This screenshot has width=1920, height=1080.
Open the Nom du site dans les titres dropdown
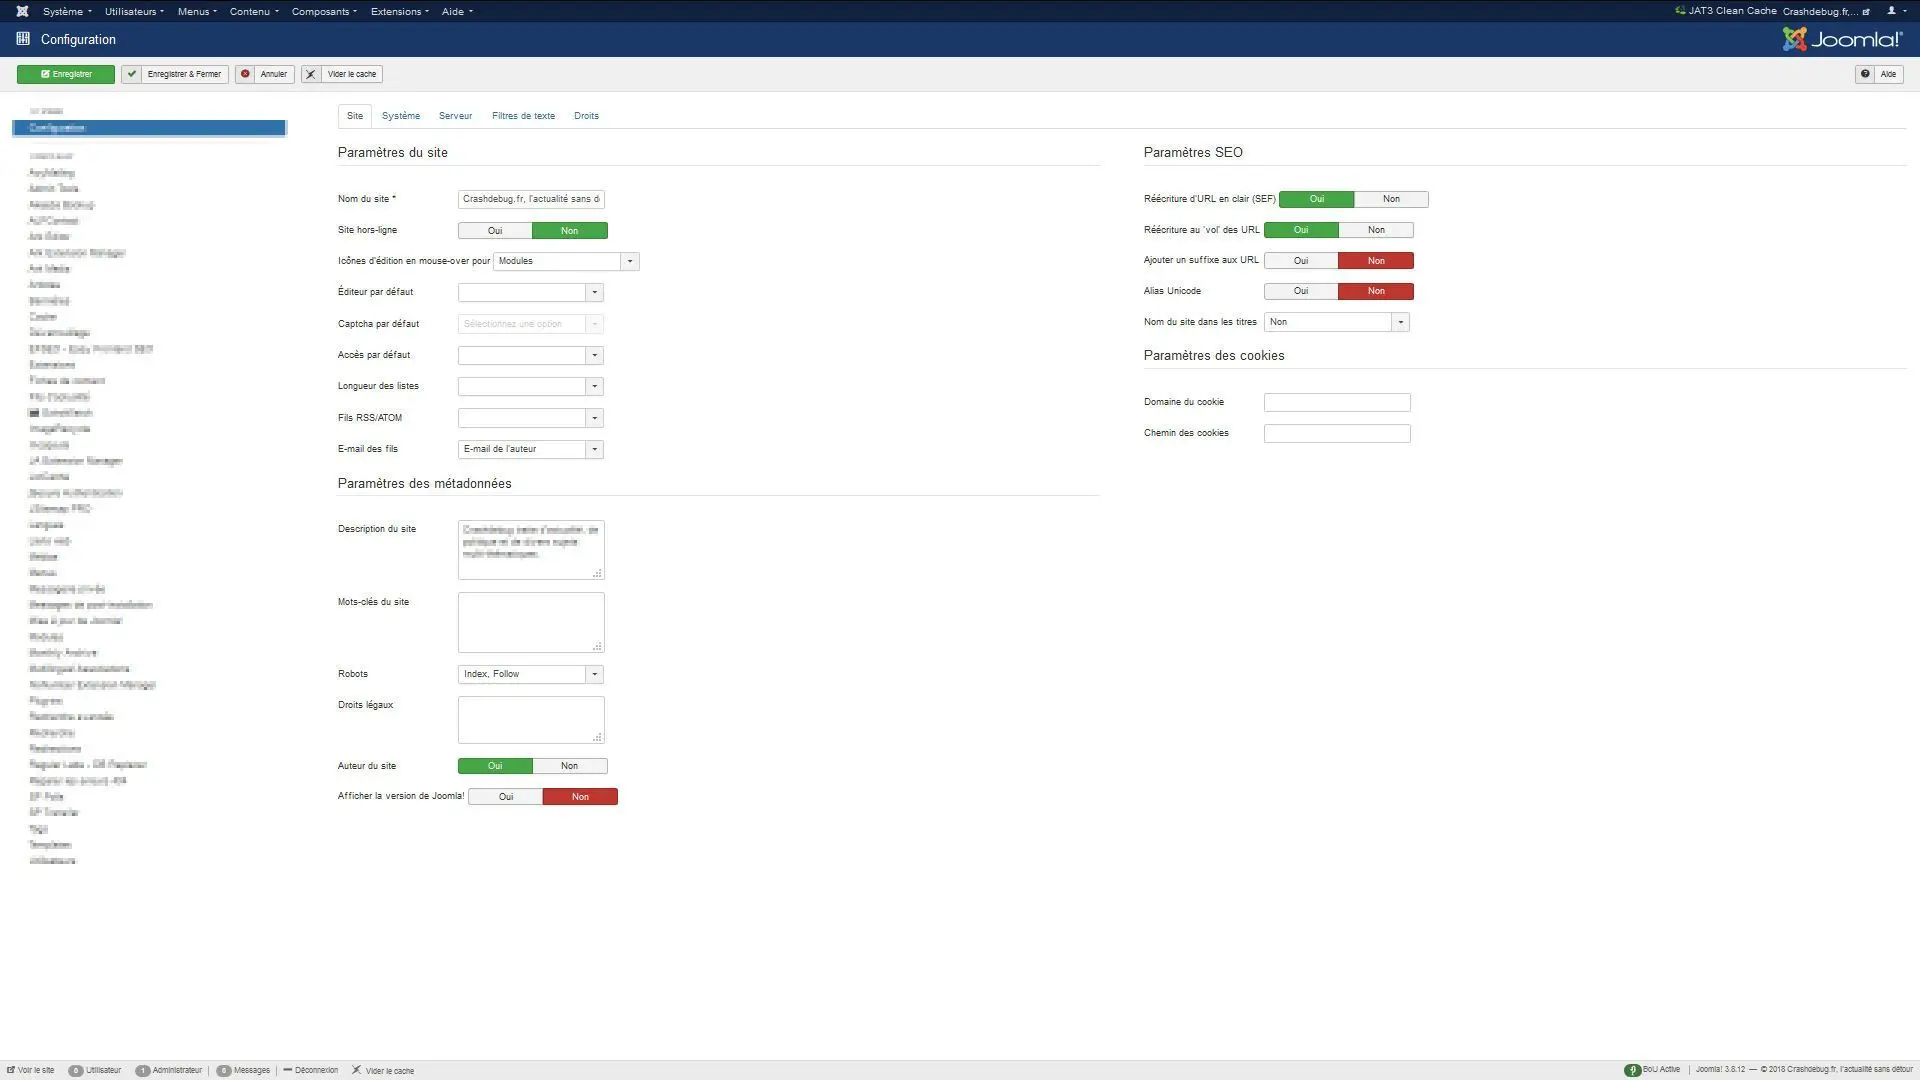pyautogui.click(x=1337, y=322)
